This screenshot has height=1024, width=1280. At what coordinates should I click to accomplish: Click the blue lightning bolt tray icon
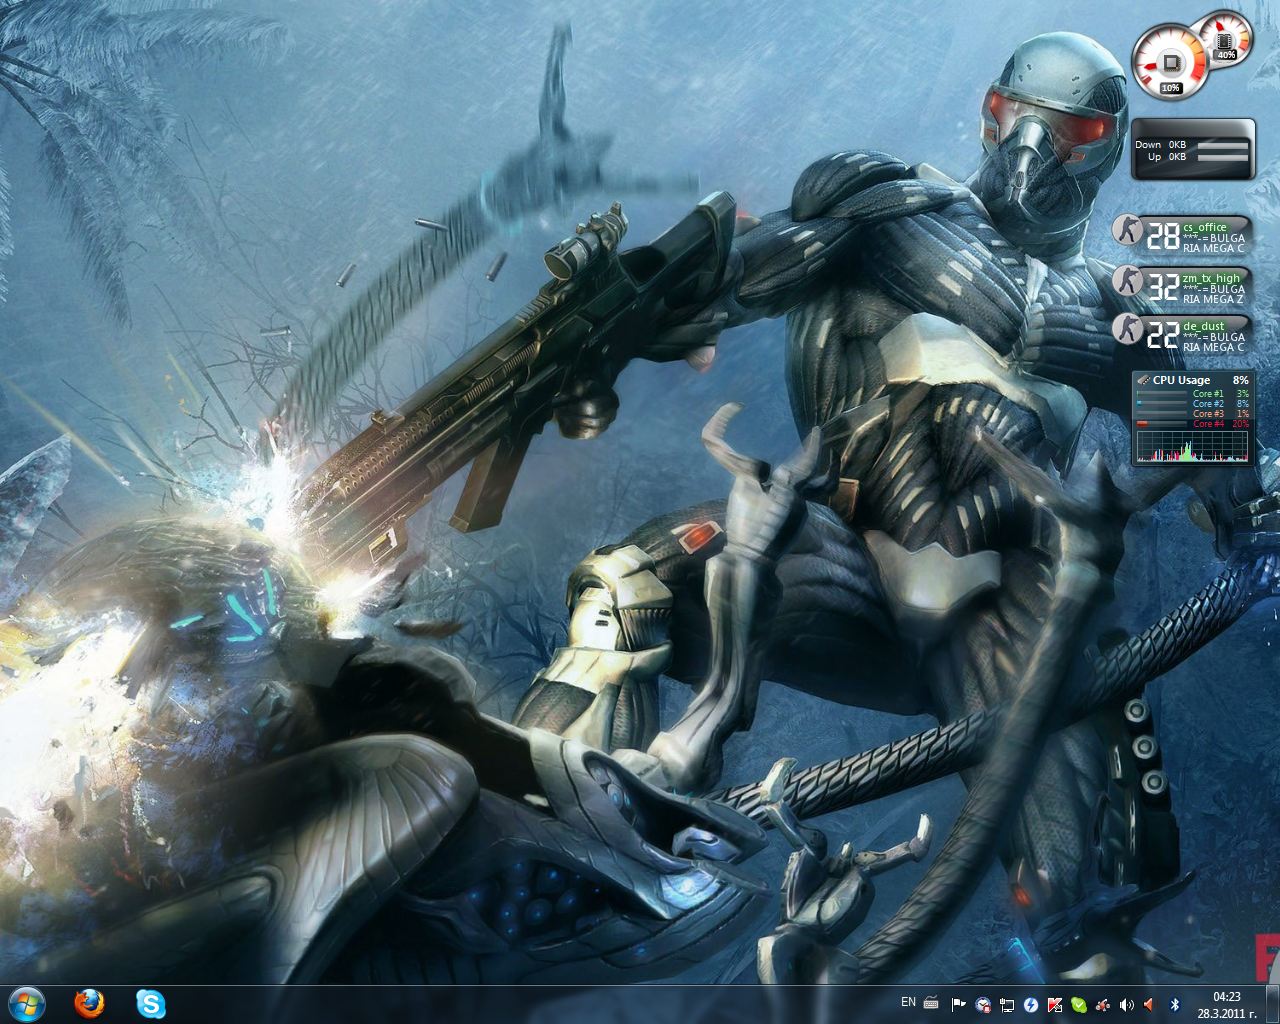pyautogui.click(x=1031, y=1005)
